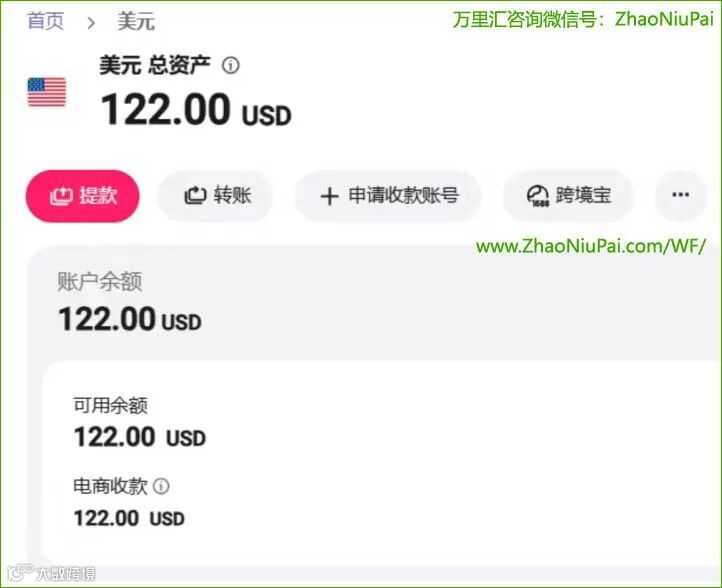Open the www.ZhaoNiuPai.com/WF/ link
Viewport: 722px width, 588px height.
[x=591, y=247]
